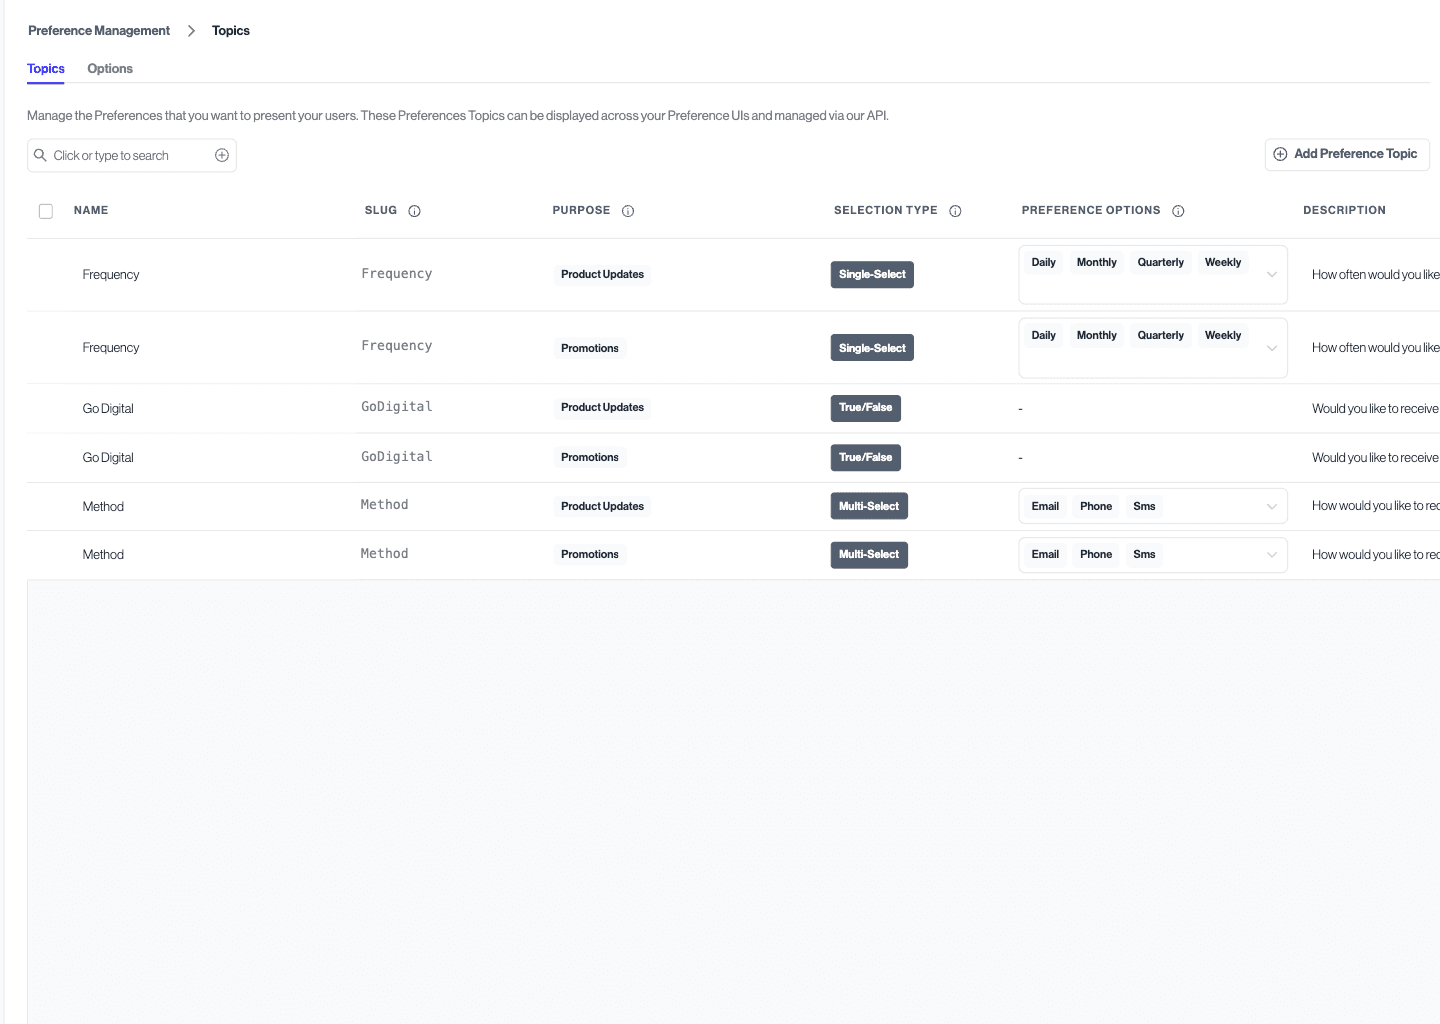Click the Email chip in Method Product Updates row
The width and height of the screenshot is (1440, 1024).
tap(1045, 506)
